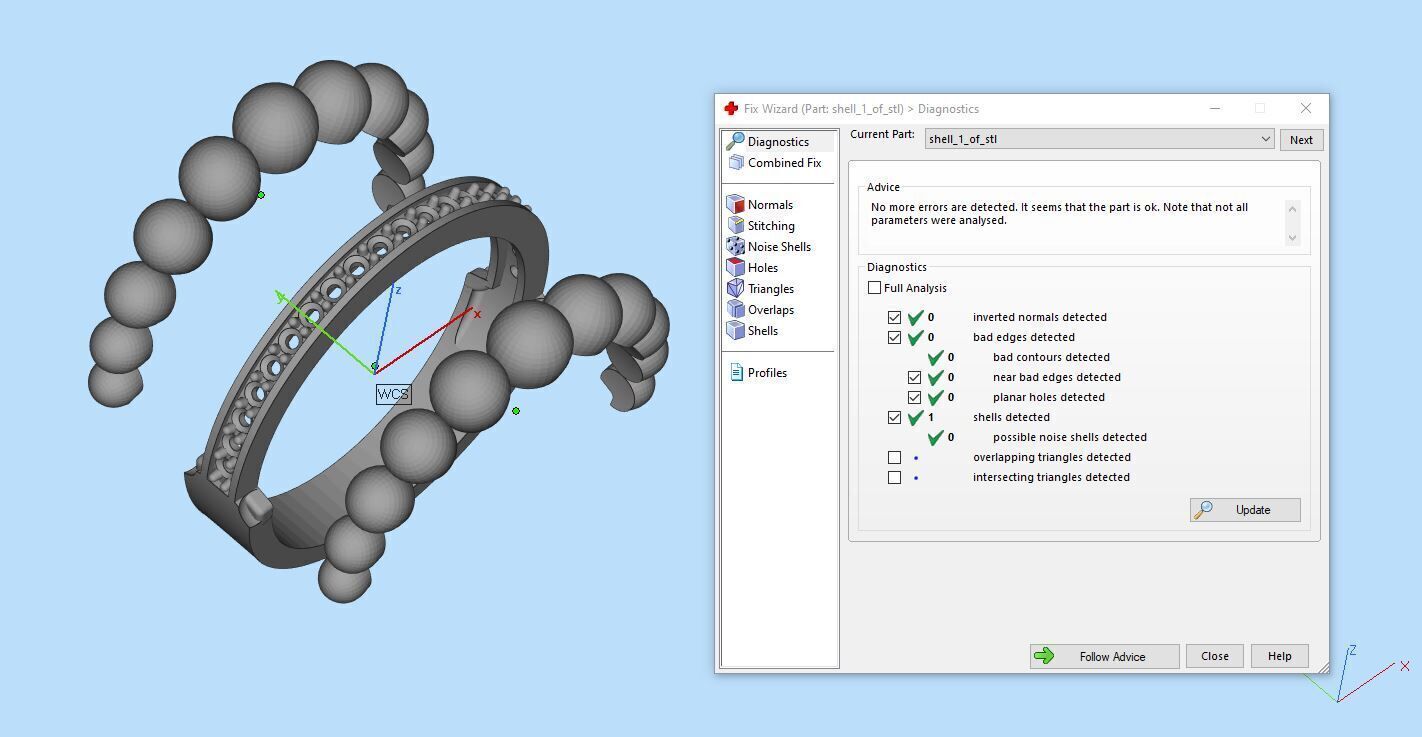The height and width of the screenshot is (737, 1422).
Task: Open Help for the Fix Wizard
Action: (1280, 656)
